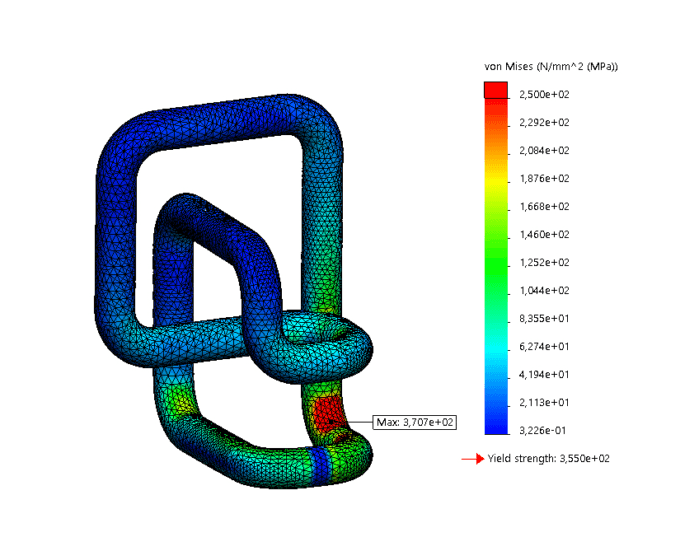The width and height of the screenshot is (680, 537).
Task: Click the red above-range box atop legend
Action: (496, 90)
